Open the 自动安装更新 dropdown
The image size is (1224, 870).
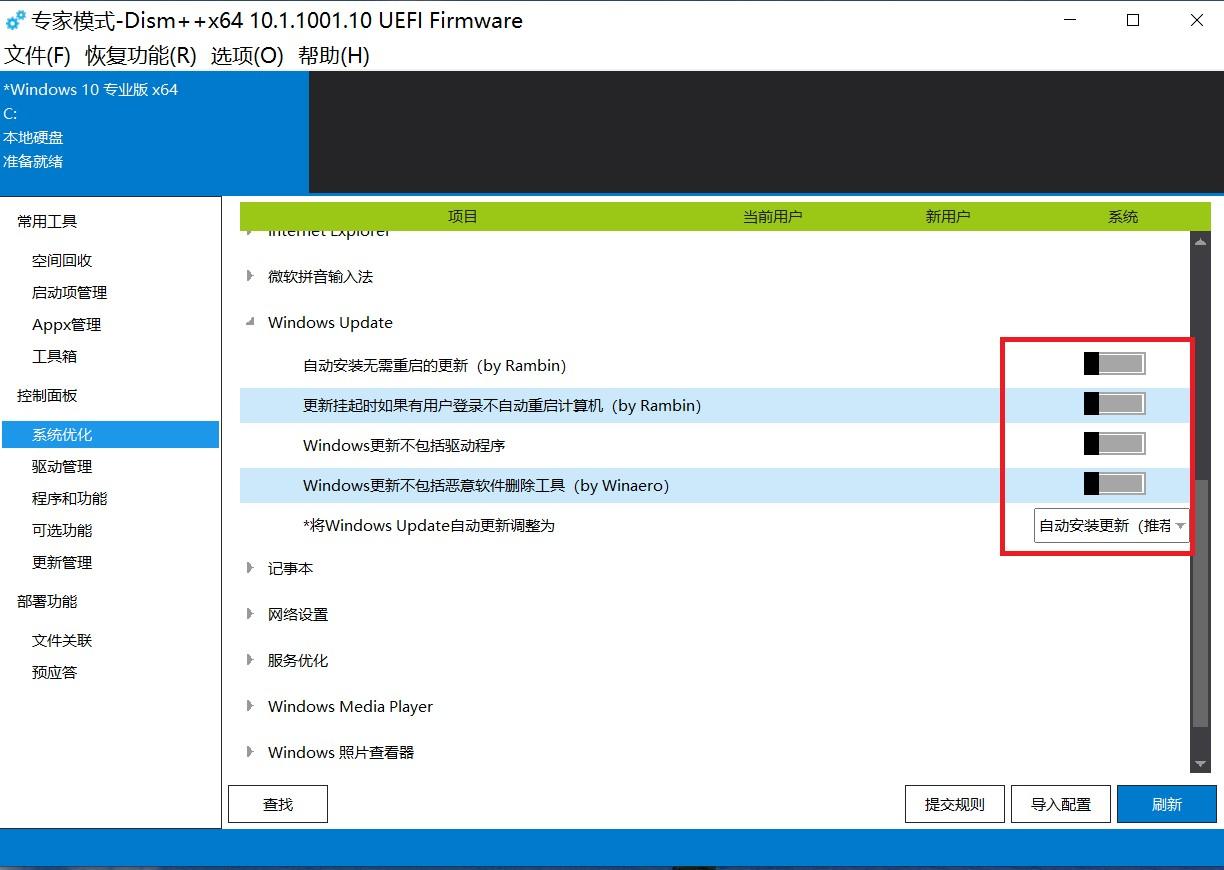click(x=1111, y=525)
